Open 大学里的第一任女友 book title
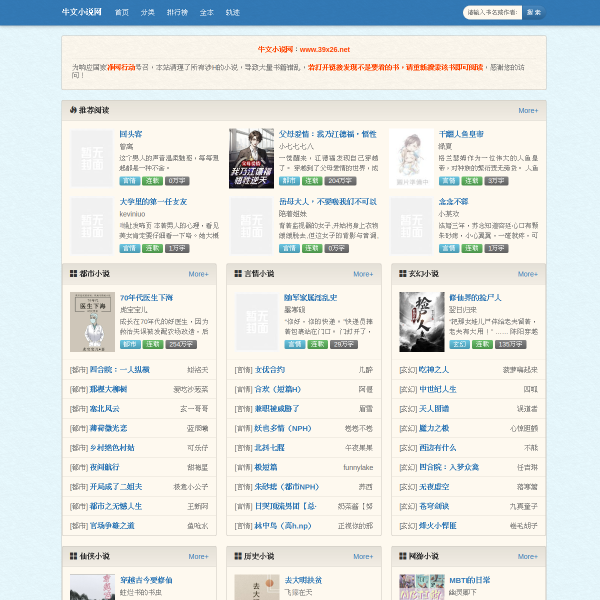This screenshot has height=600, width=600. tap(153, 201)
